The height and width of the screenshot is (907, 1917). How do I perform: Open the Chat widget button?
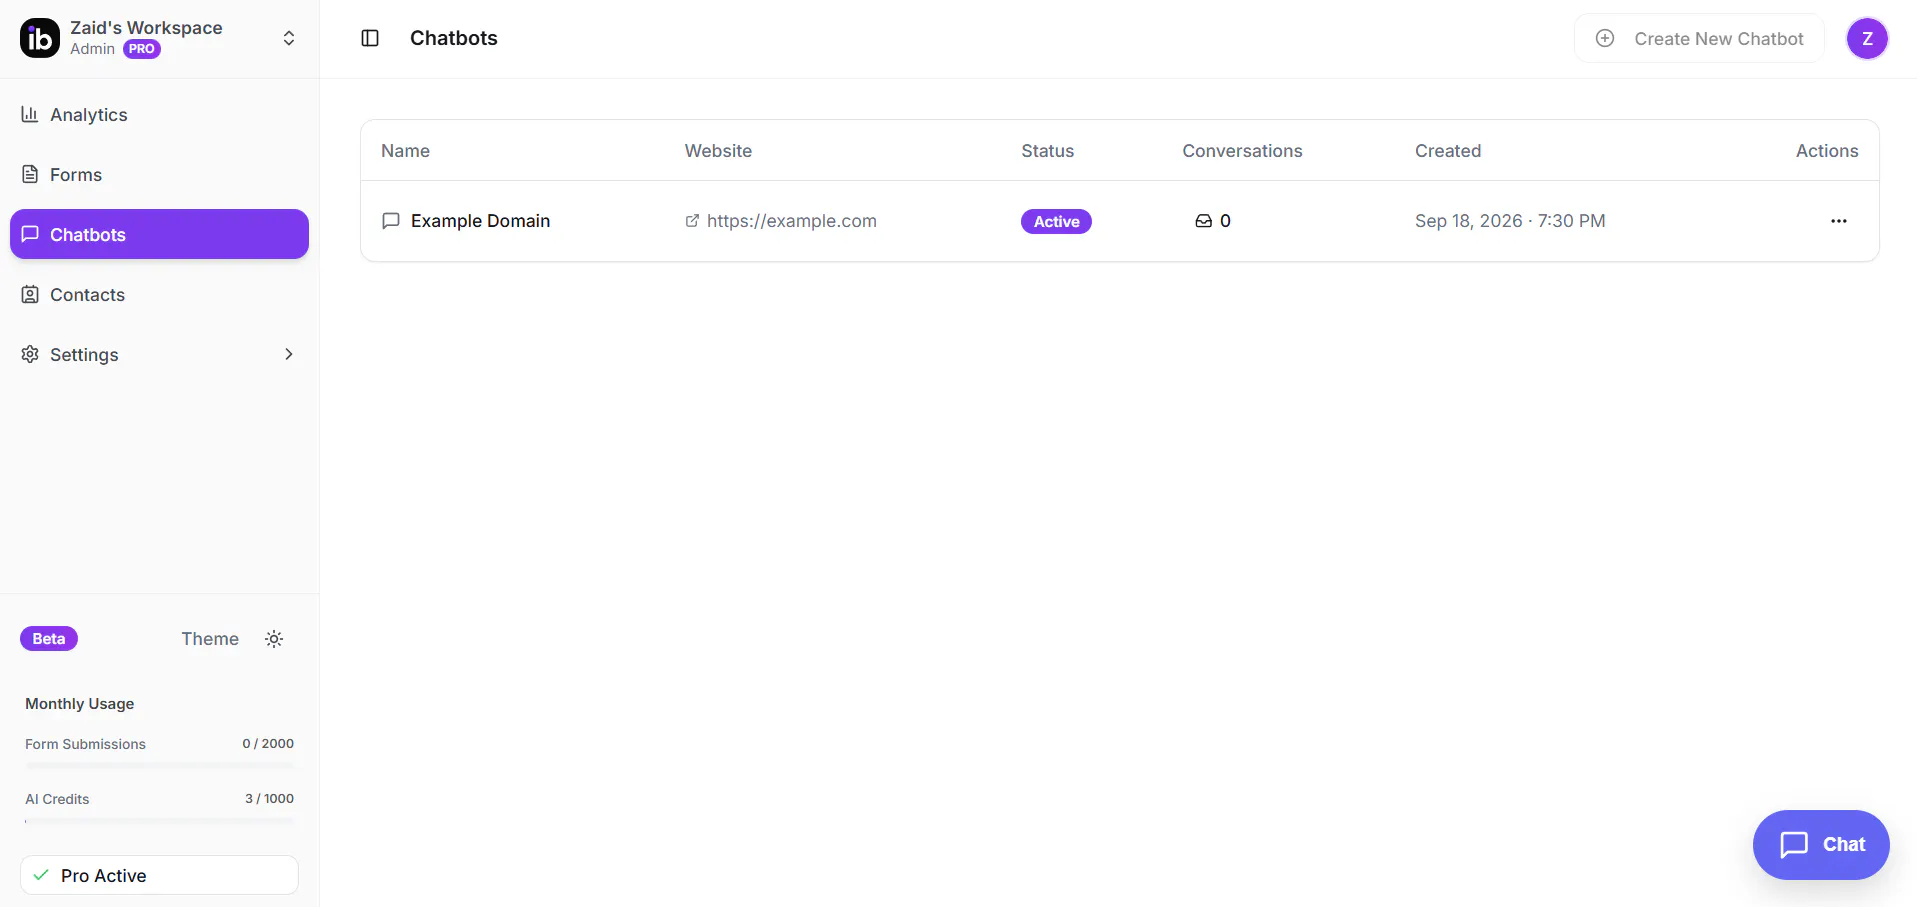pyautogui.click(x=1821, y=845)
